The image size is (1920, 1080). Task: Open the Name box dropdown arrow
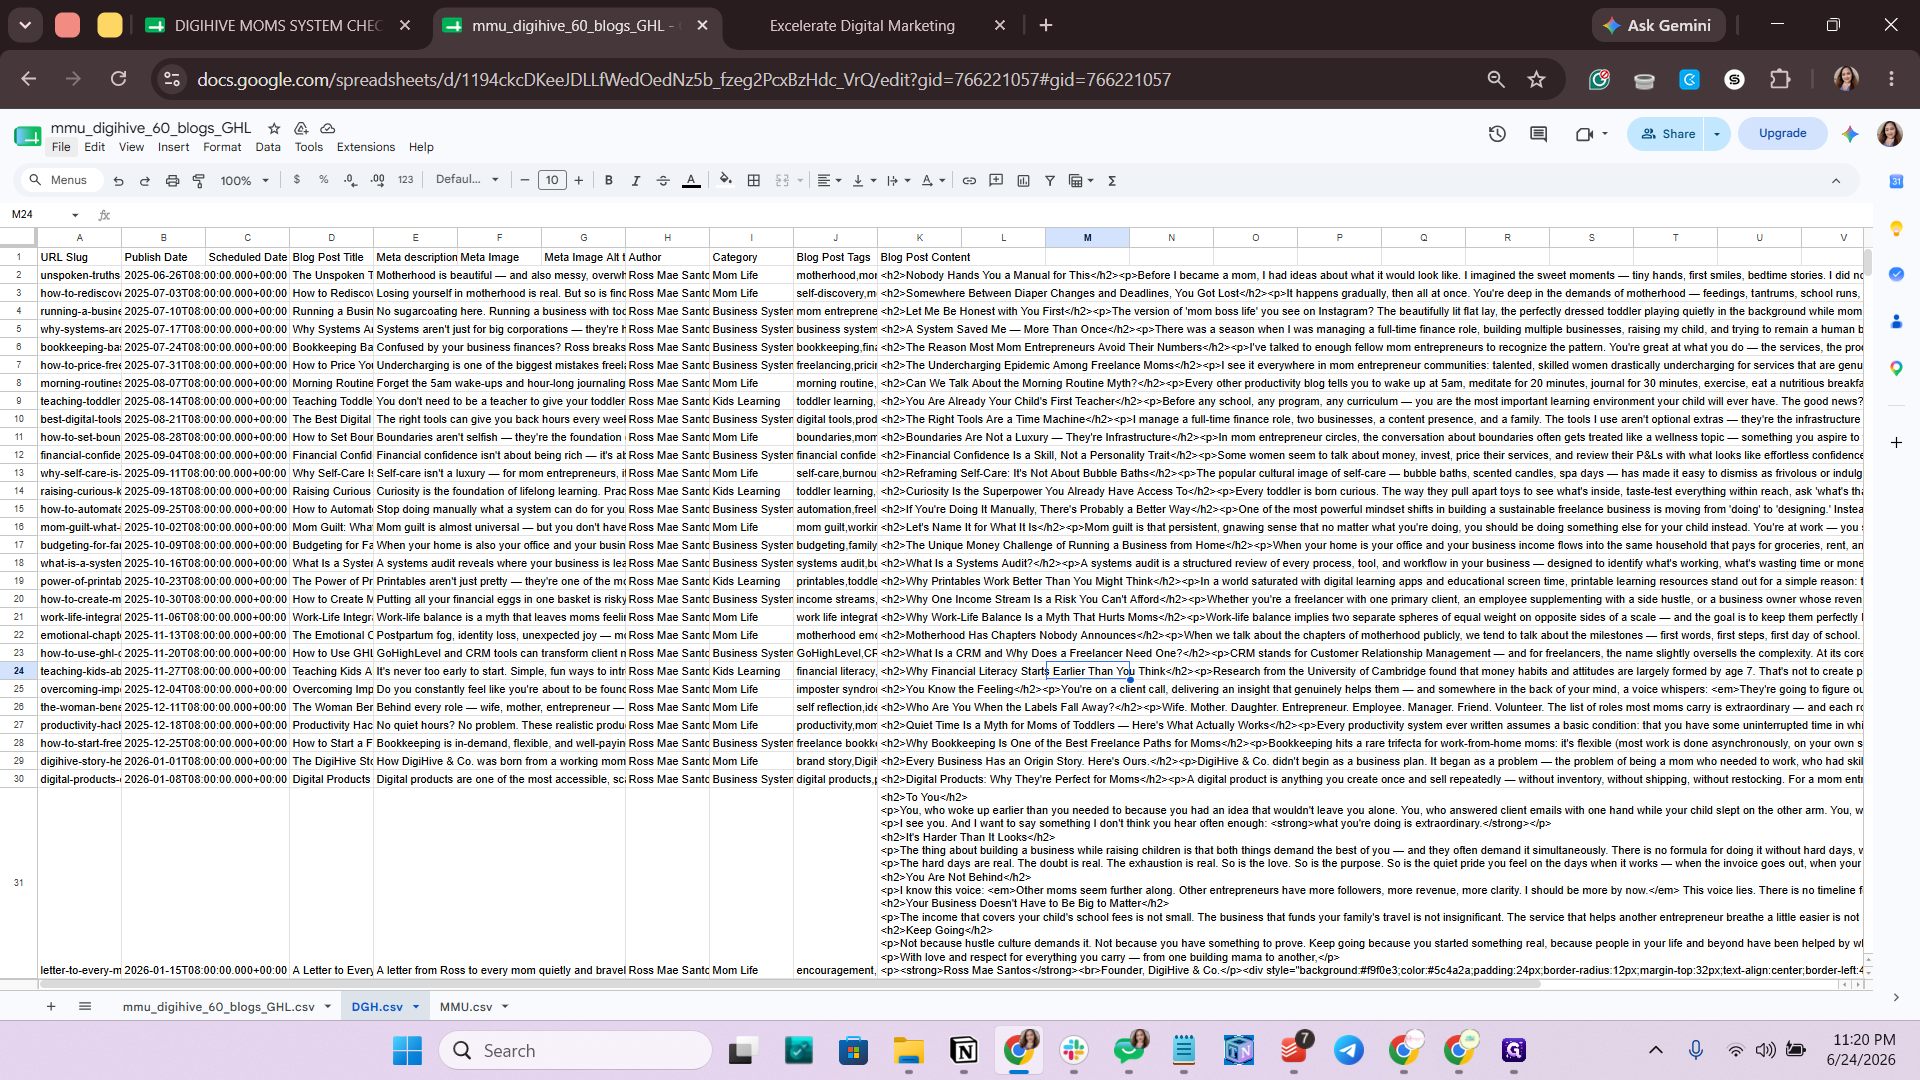click(75, 215)
